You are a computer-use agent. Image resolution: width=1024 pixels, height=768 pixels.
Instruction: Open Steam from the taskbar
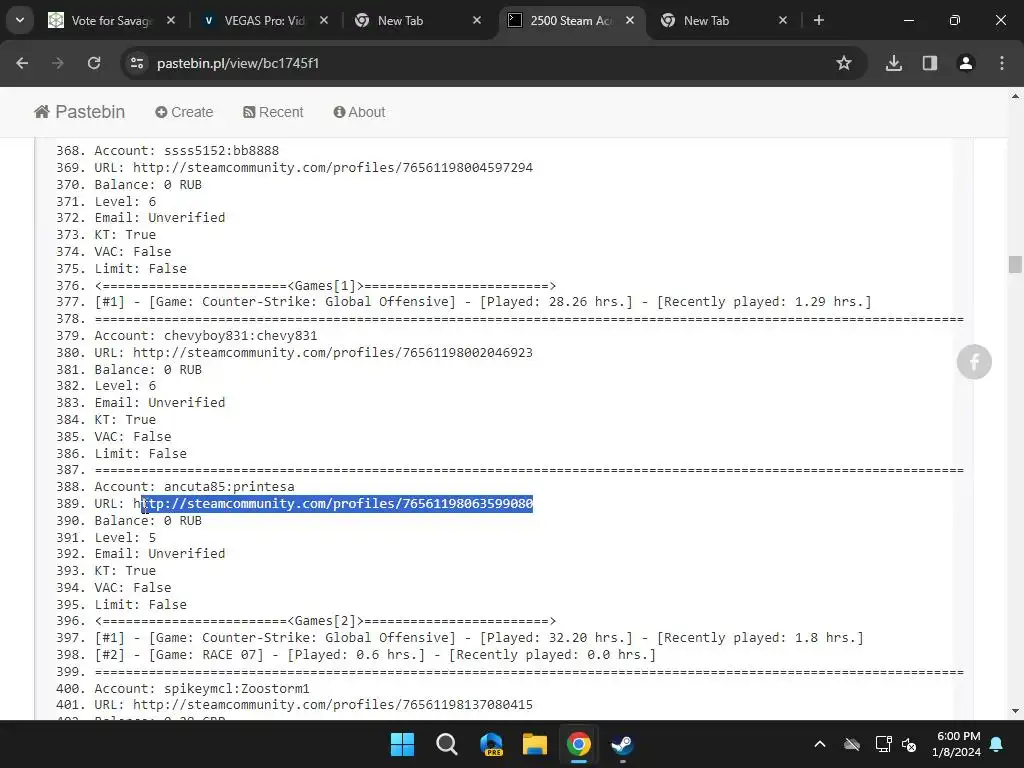coord(622,744)
